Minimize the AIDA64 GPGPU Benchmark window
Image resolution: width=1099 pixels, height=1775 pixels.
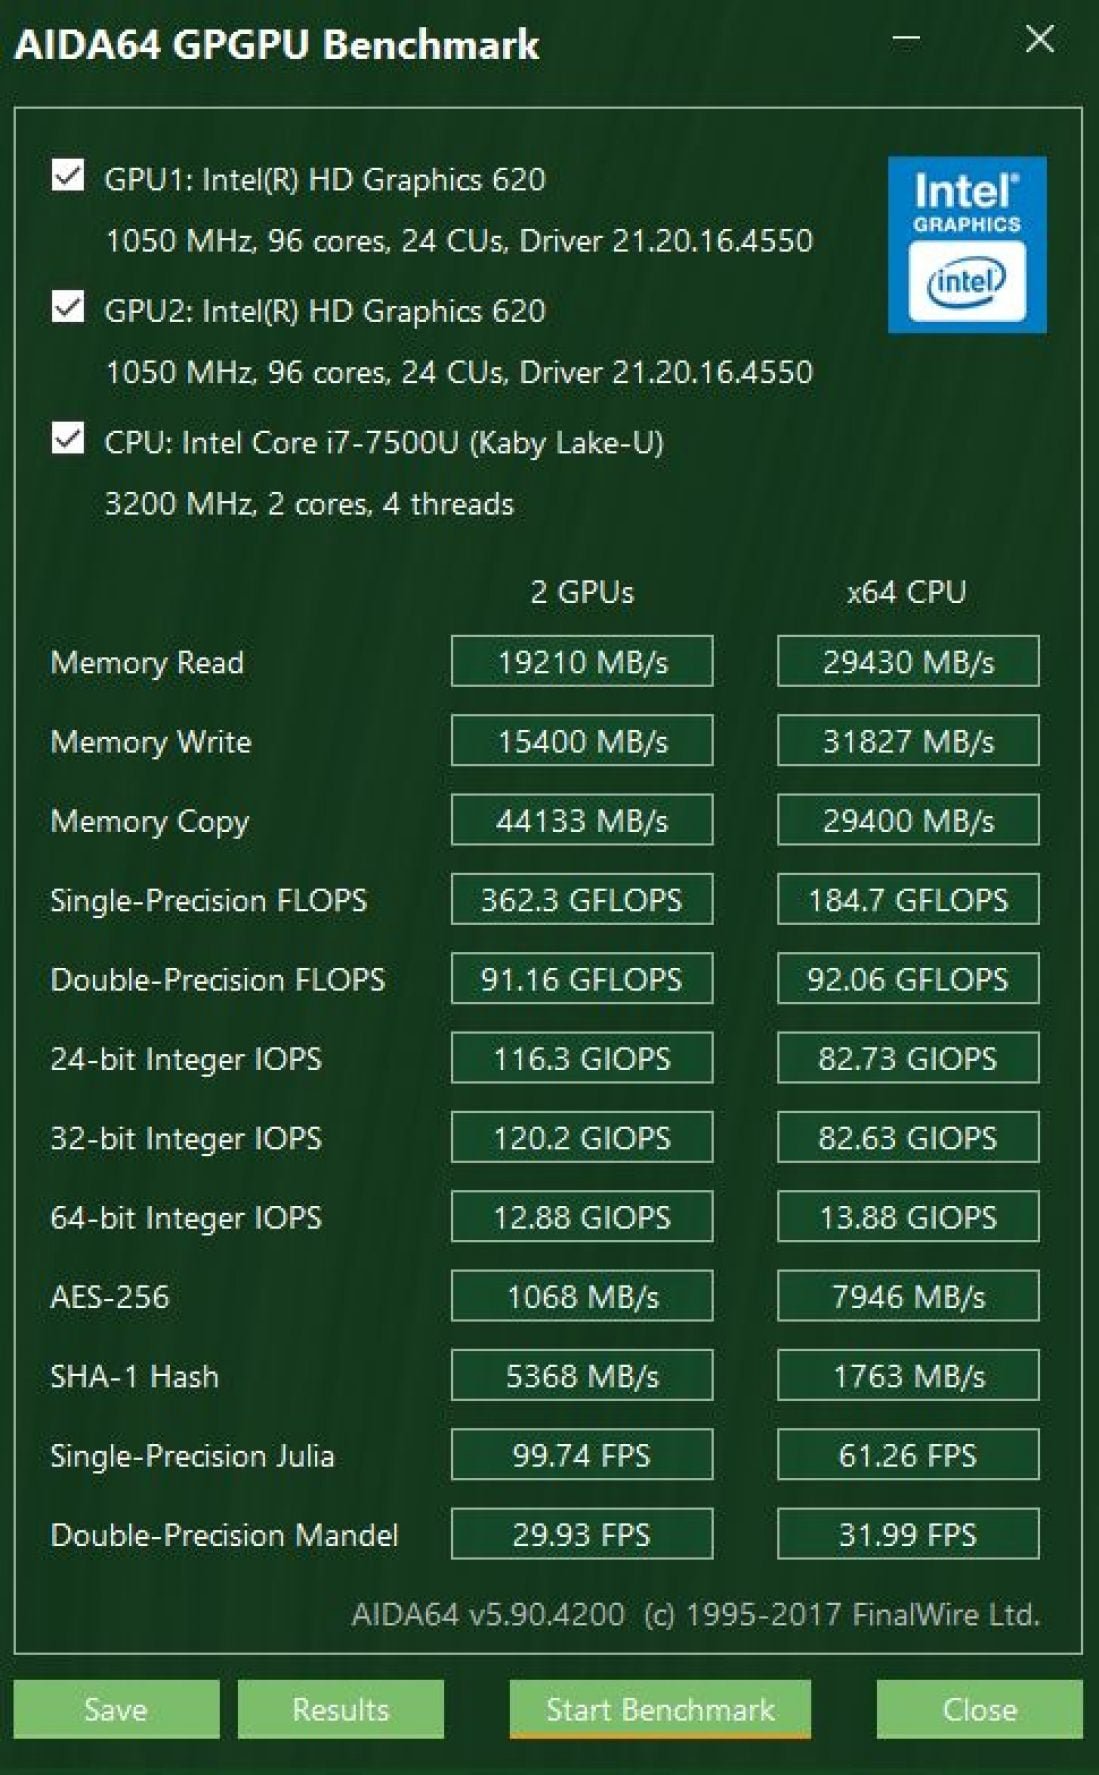click(x=906, y=40)
